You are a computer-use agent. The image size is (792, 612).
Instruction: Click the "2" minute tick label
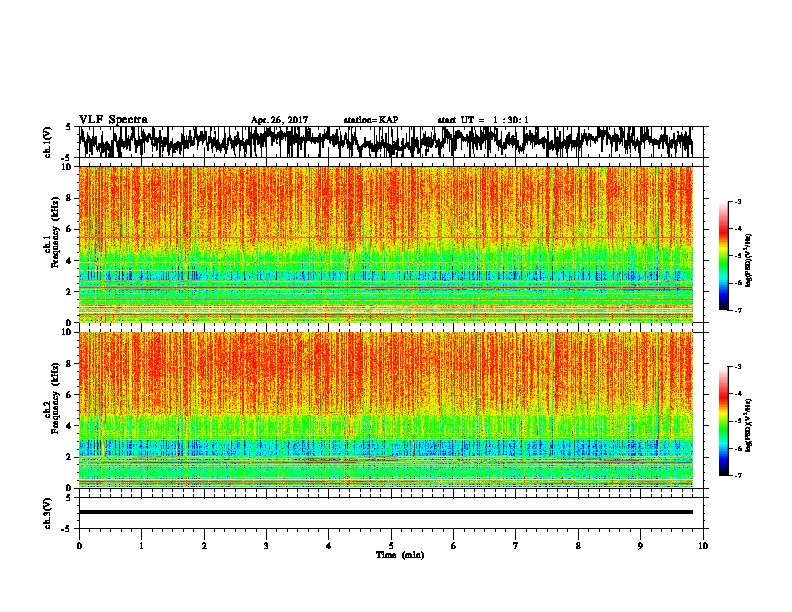point(204,546)
